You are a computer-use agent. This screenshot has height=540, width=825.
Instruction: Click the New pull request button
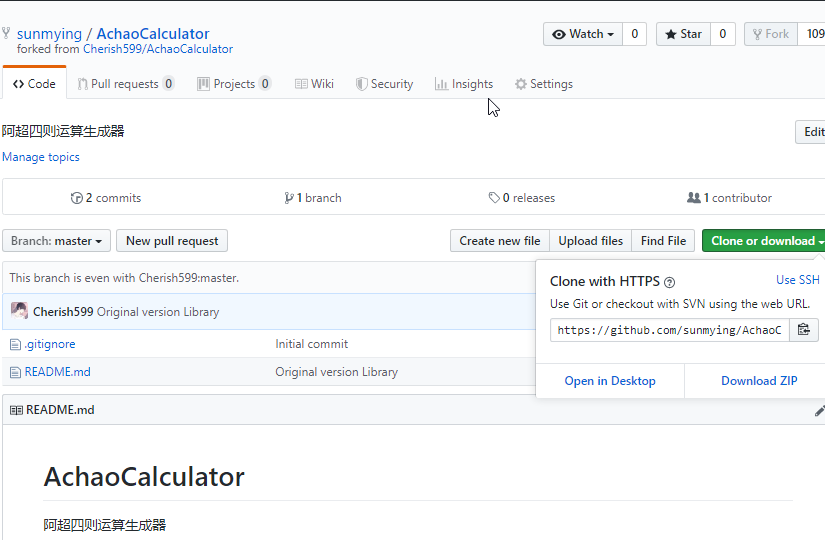pos(172,241)
